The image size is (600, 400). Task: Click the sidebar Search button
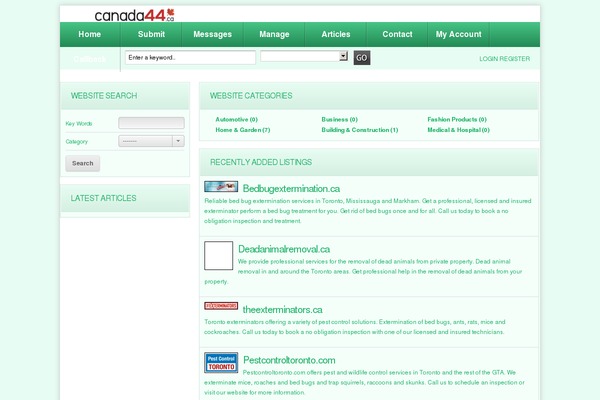[x=83, y=163]
